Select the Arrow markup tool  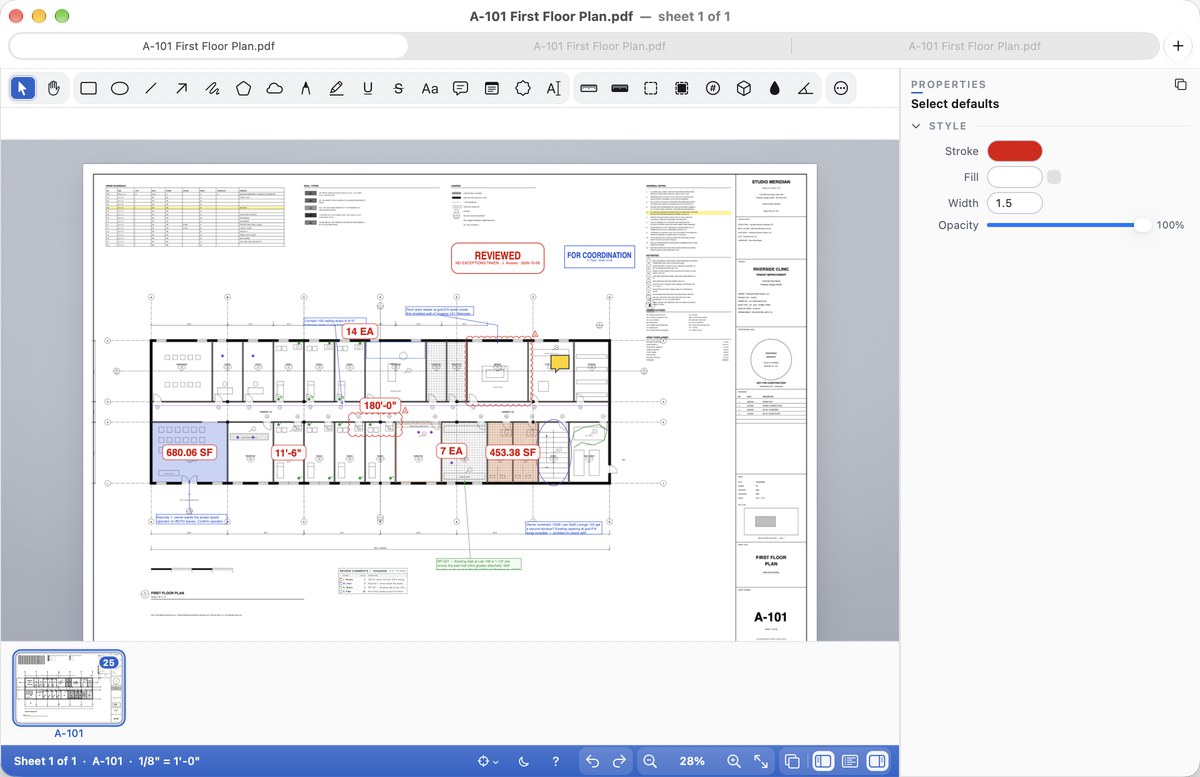tap(181, 88)
